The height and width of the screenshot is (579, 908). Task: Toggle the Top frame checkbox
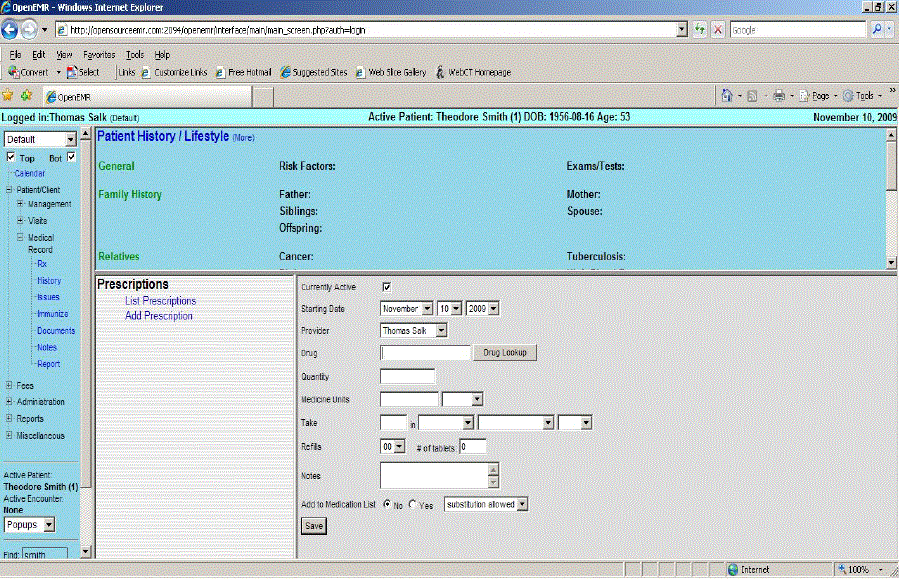point(10,158)
